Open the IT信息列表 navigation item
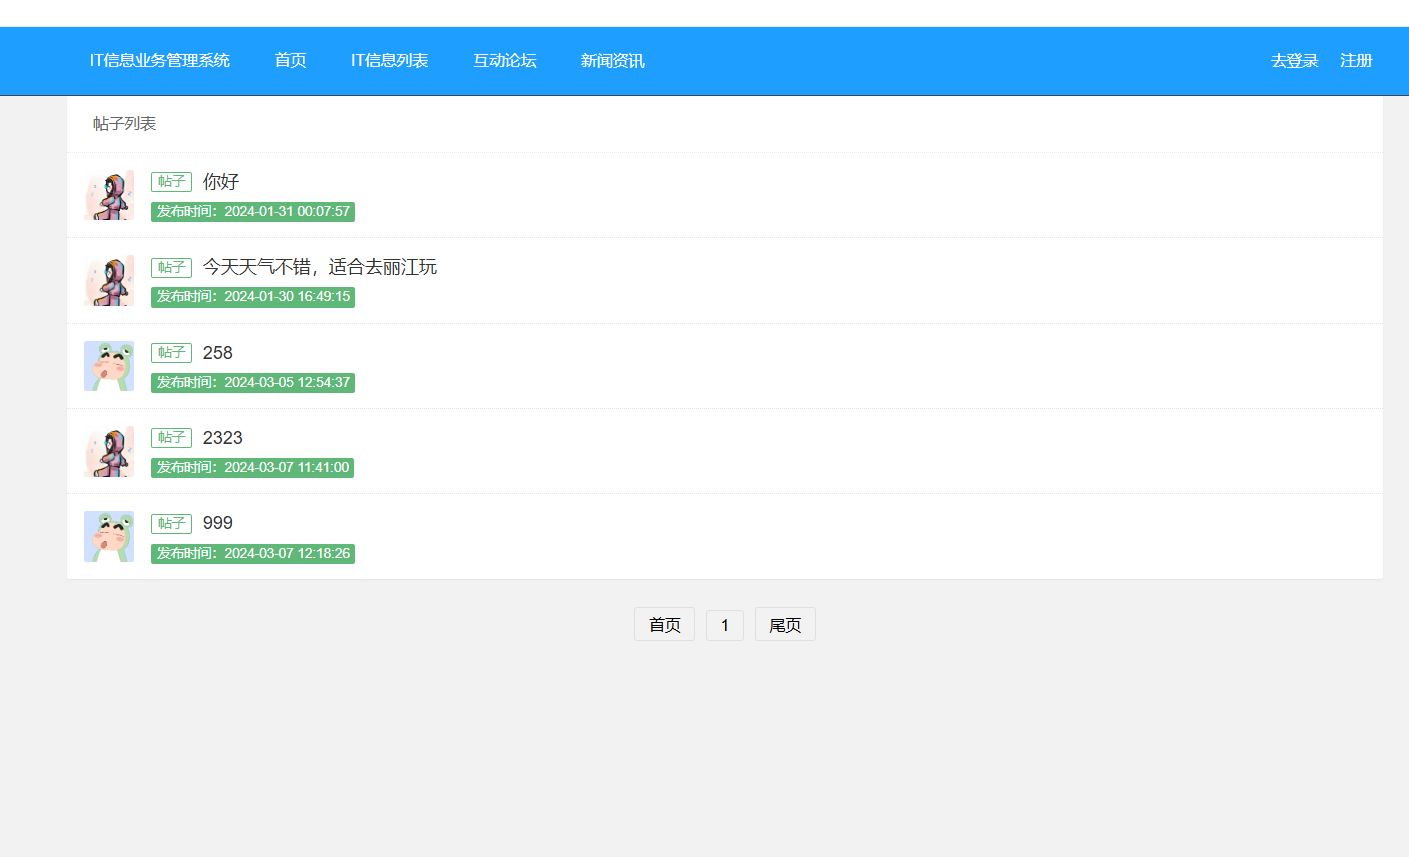The height and width of the screenshot is (857, 1409). (x=389, y=61)
